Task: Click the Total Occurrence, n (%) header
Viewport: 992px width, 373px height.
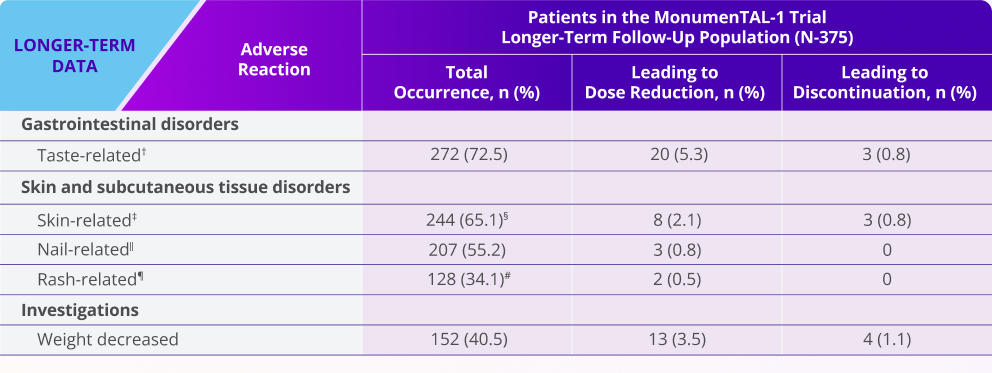Action: pos(467,83)
